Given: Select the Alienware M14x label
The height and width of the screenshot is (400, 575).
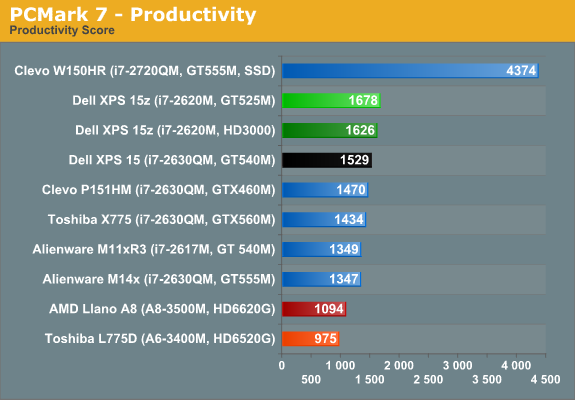Looking at the screenshot, I should tap(159, 279).
